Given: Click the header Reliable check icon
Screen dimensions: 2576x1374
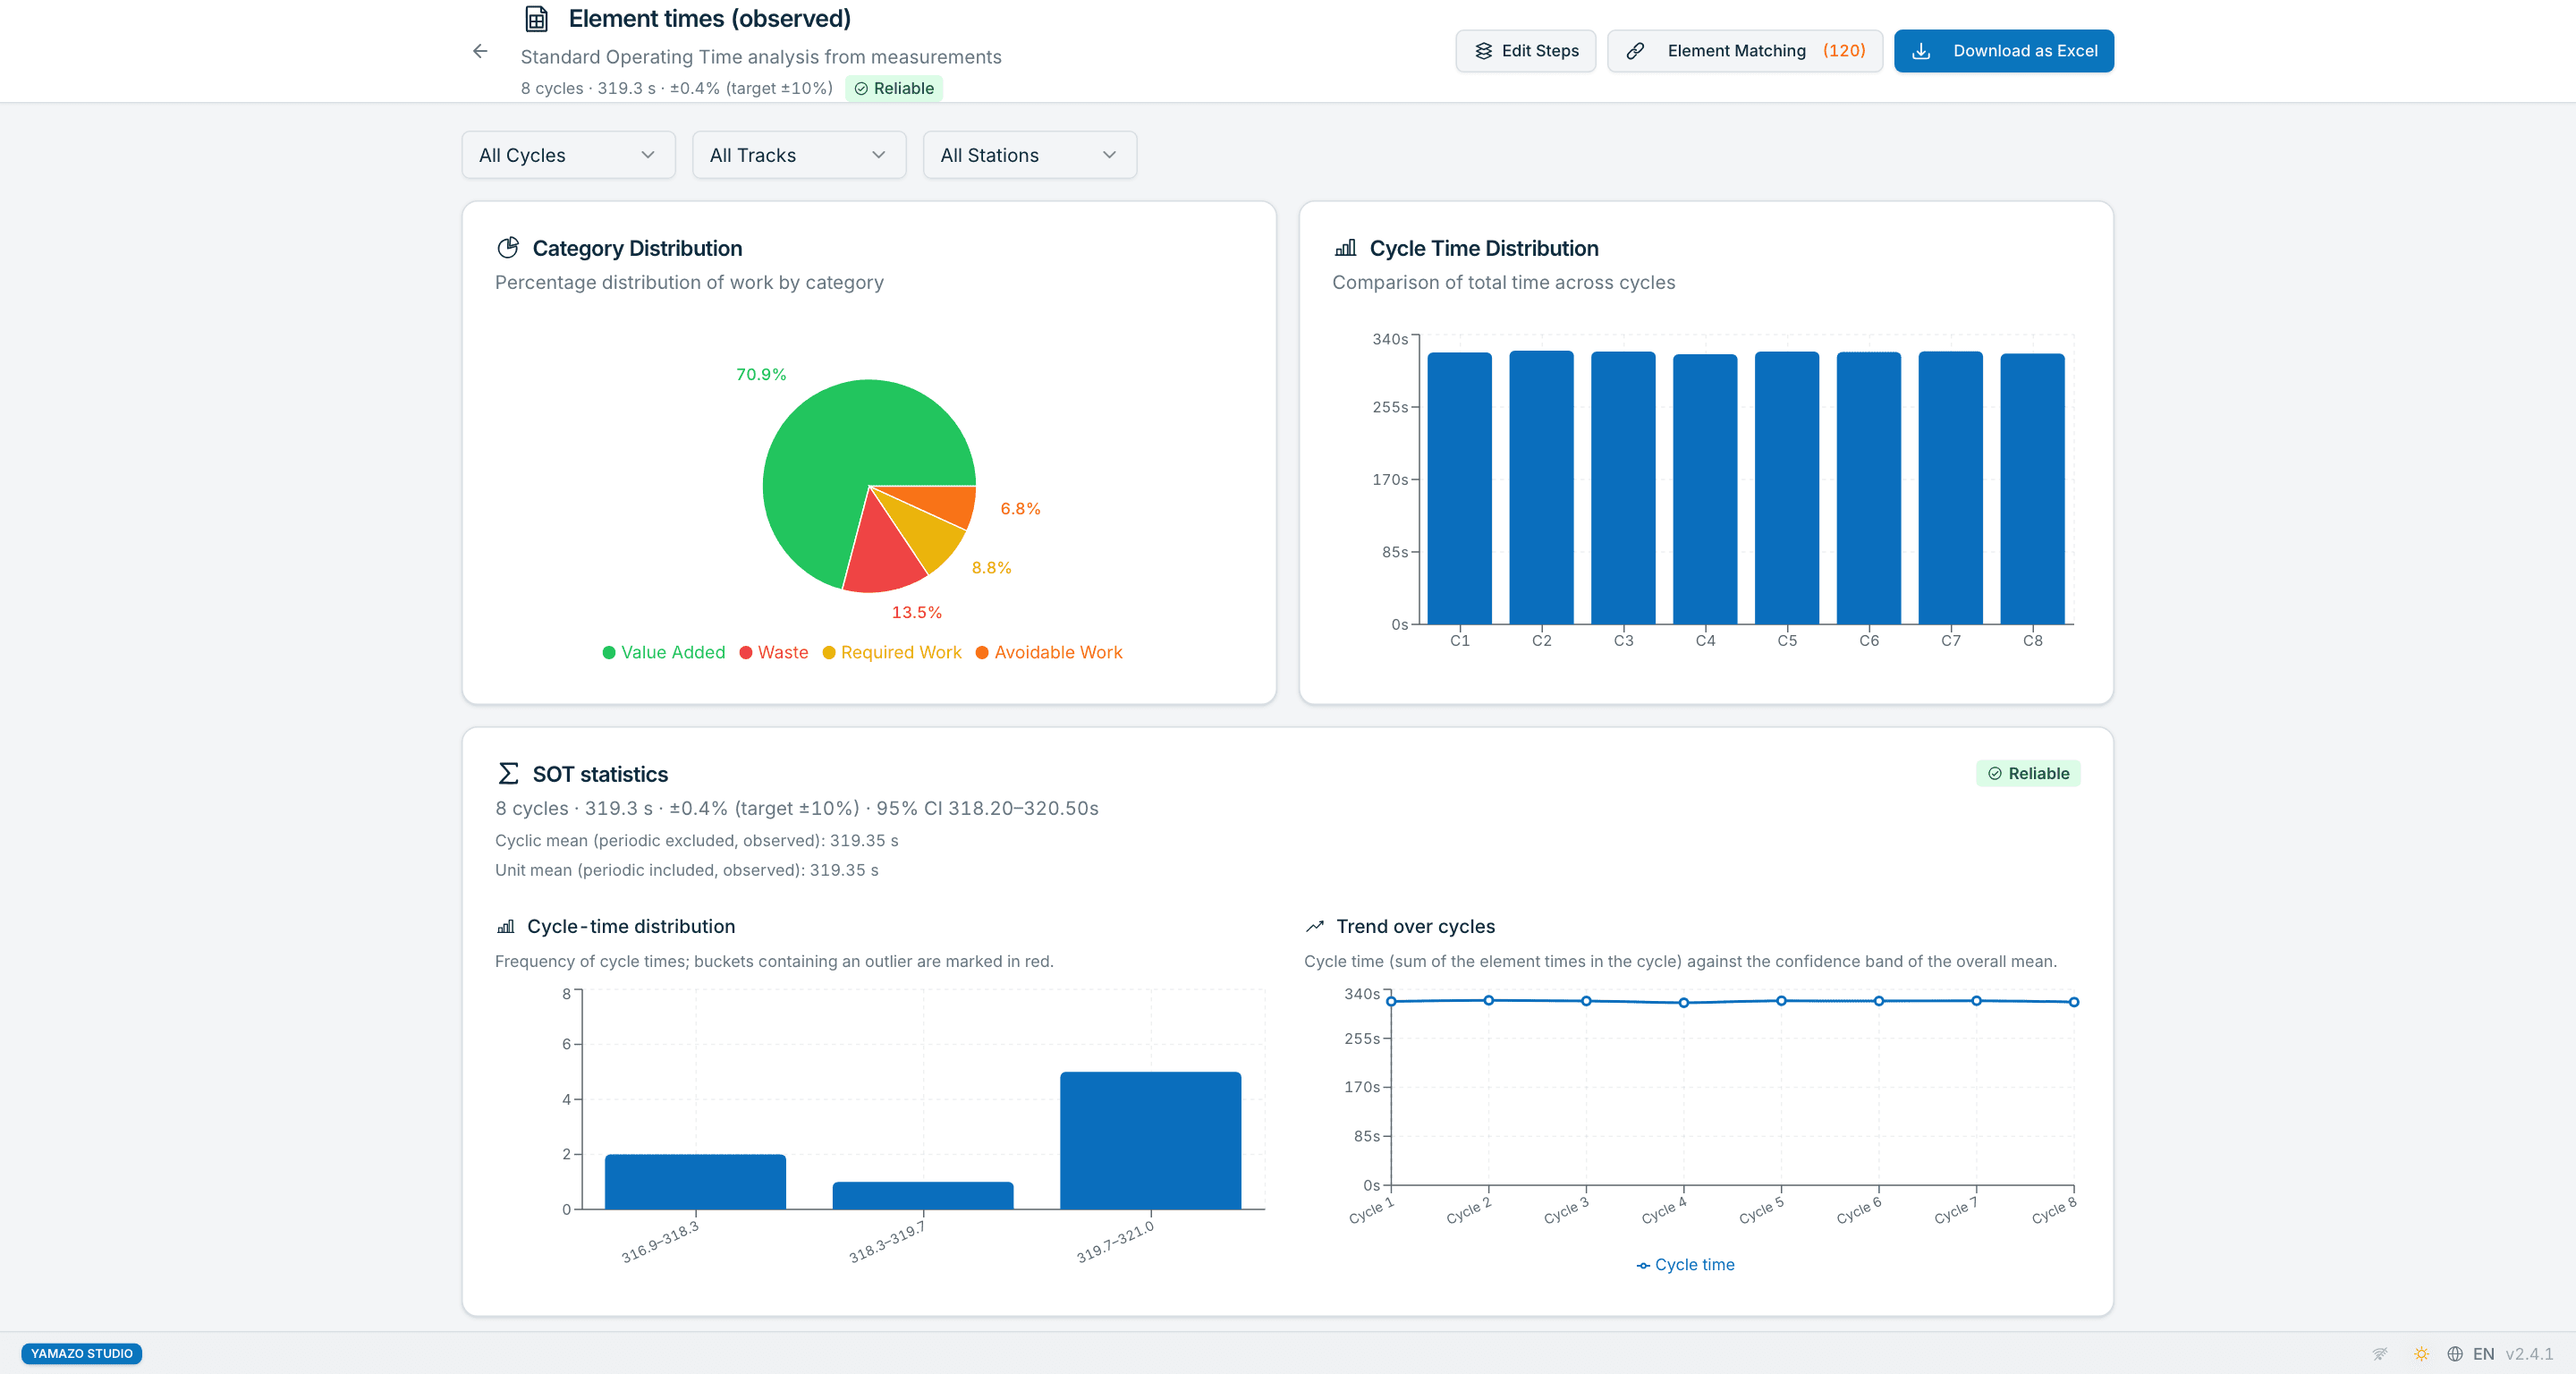Looking at the screenshot, I should coord(861,88).
